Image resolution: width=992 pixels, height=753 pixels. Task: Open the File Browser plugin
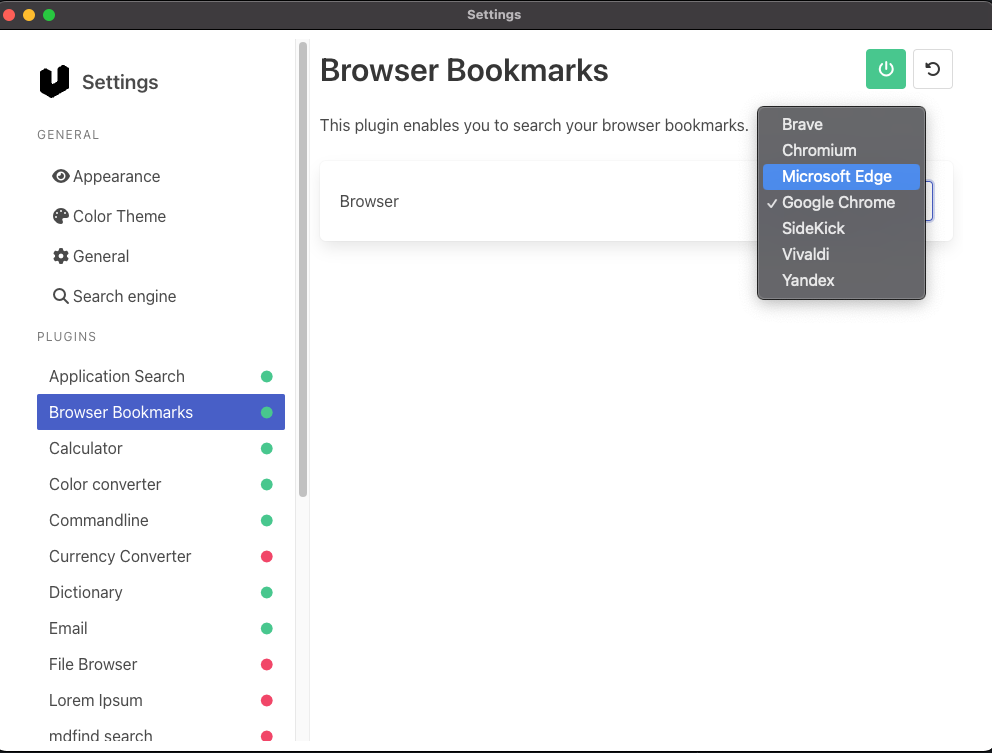point(161,664)
